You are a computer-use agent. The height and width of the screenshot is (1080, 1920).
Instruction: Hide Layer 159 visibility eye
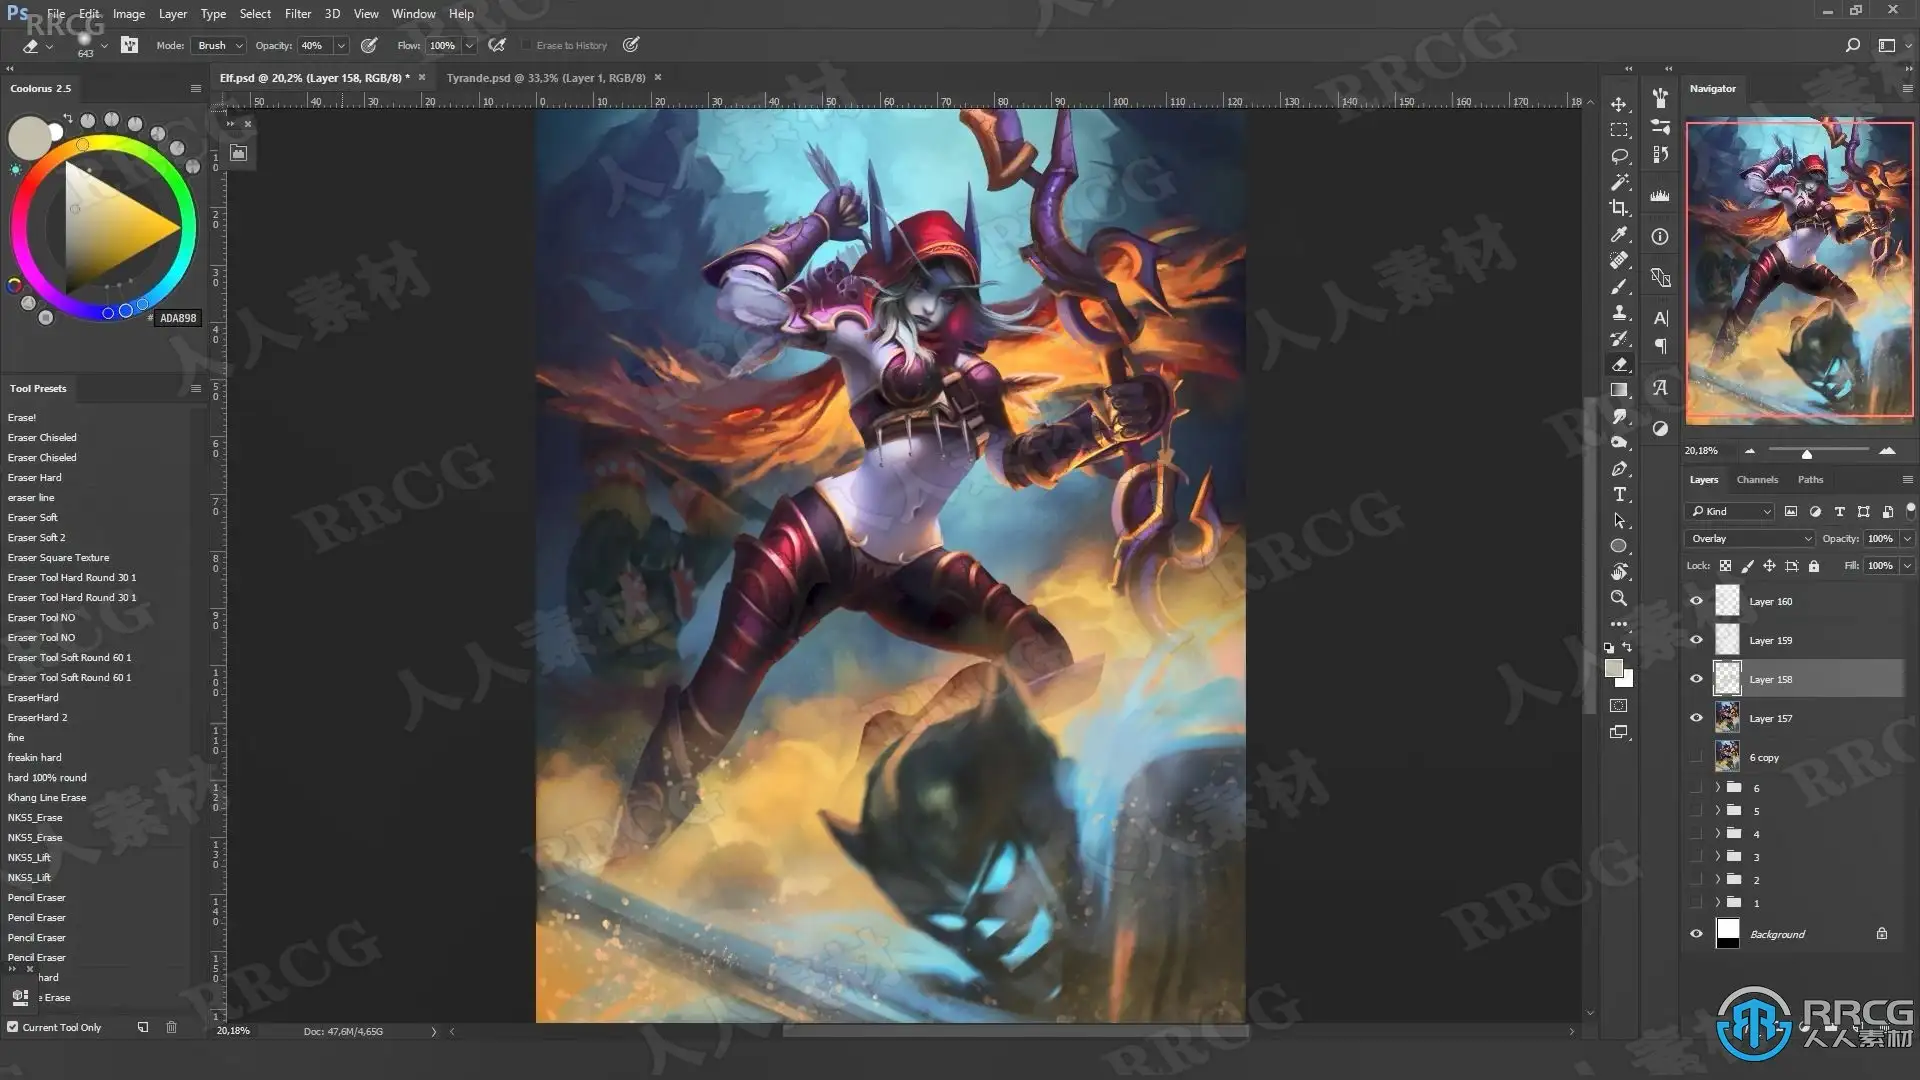[1696, 640]
